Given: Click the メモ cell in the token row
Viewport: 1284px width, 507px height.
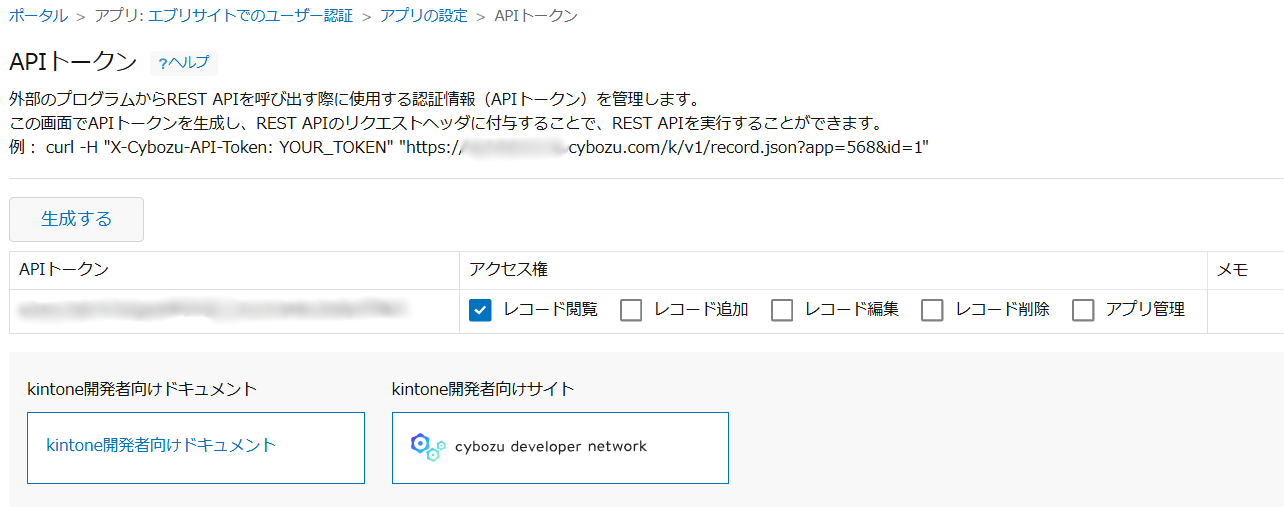Looking at the screenshot, I should 1246,311.
